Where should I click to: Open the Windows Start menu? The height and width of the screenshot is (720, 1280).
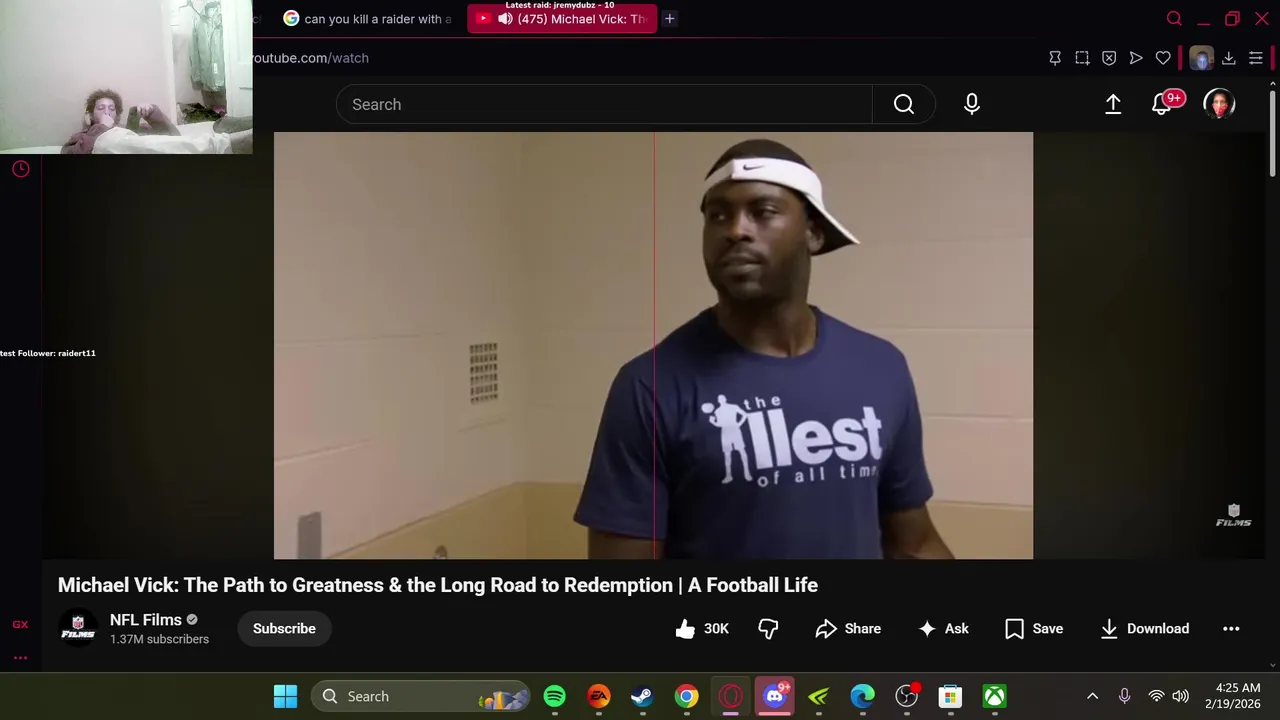285,696
